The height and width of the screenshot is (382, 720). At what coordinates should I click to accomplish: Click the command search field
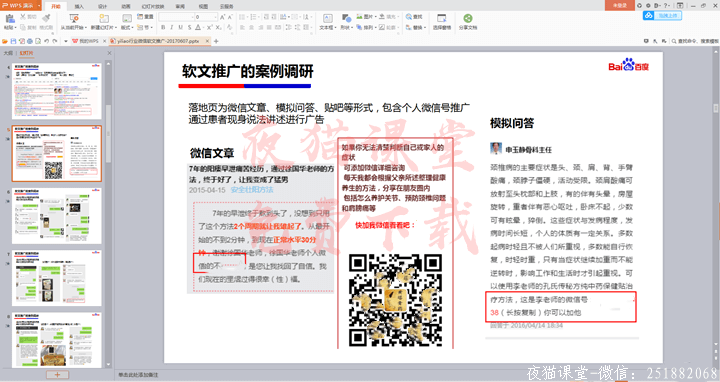pos(695,41)
